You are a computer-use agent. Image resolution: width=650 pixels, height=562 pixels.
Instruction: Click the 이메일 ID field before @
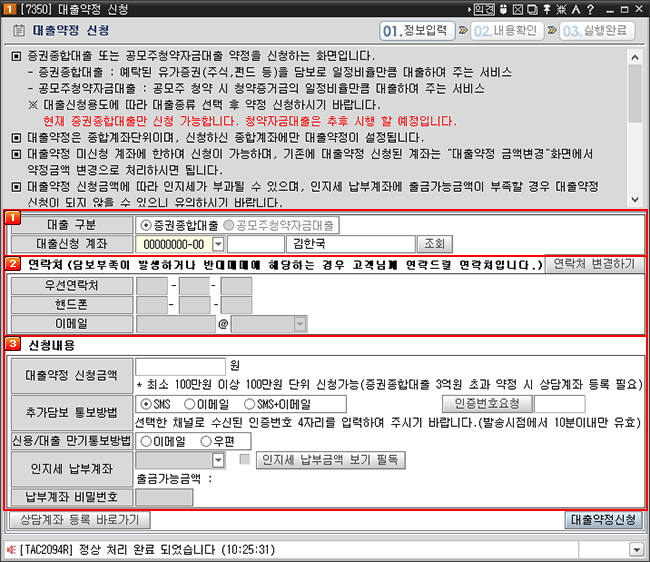click(x=176, y=324)
